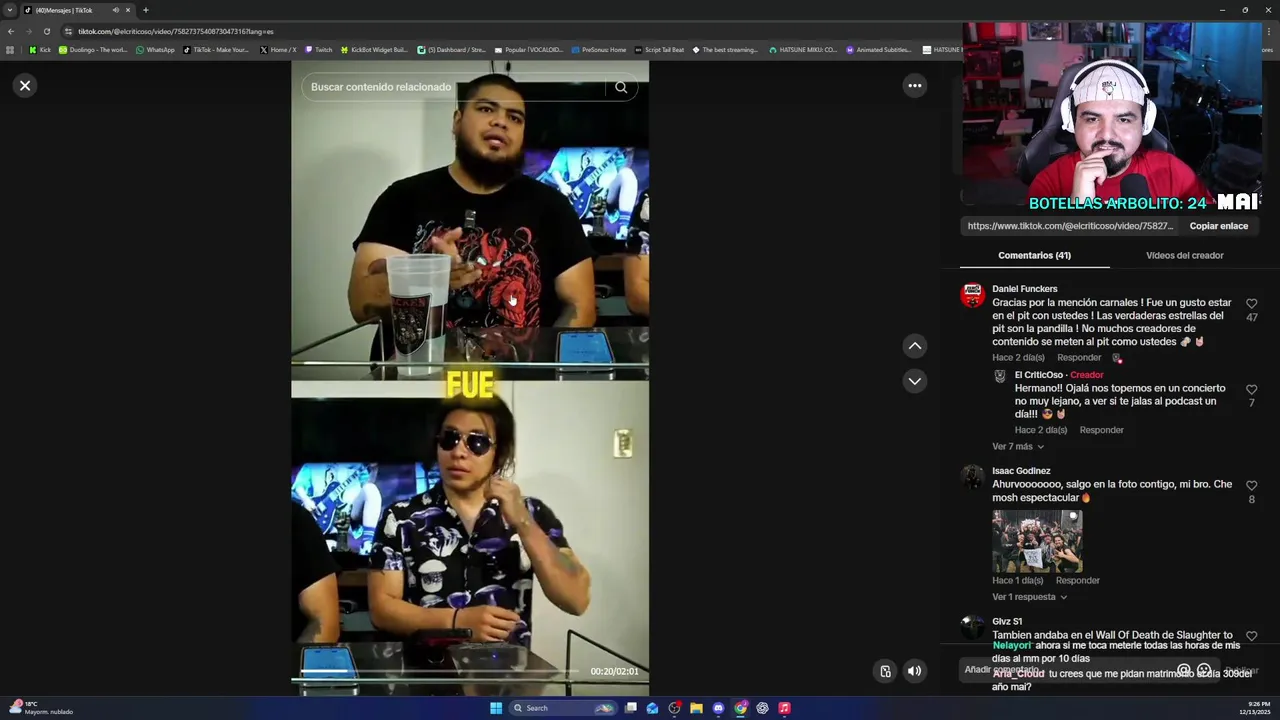Open Task View in taskbar

(631, 708)
